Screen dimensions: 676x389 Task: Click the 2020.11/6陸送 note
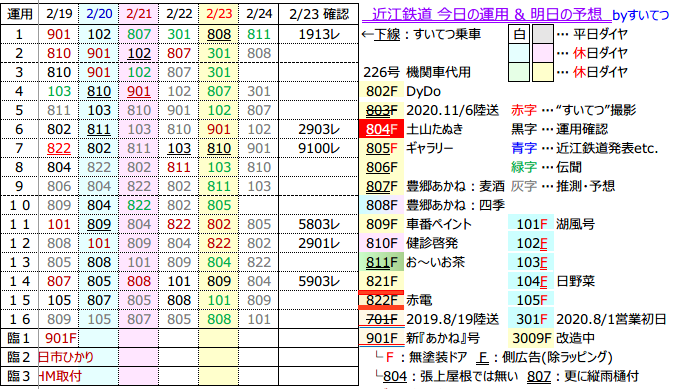pos(452,110)
